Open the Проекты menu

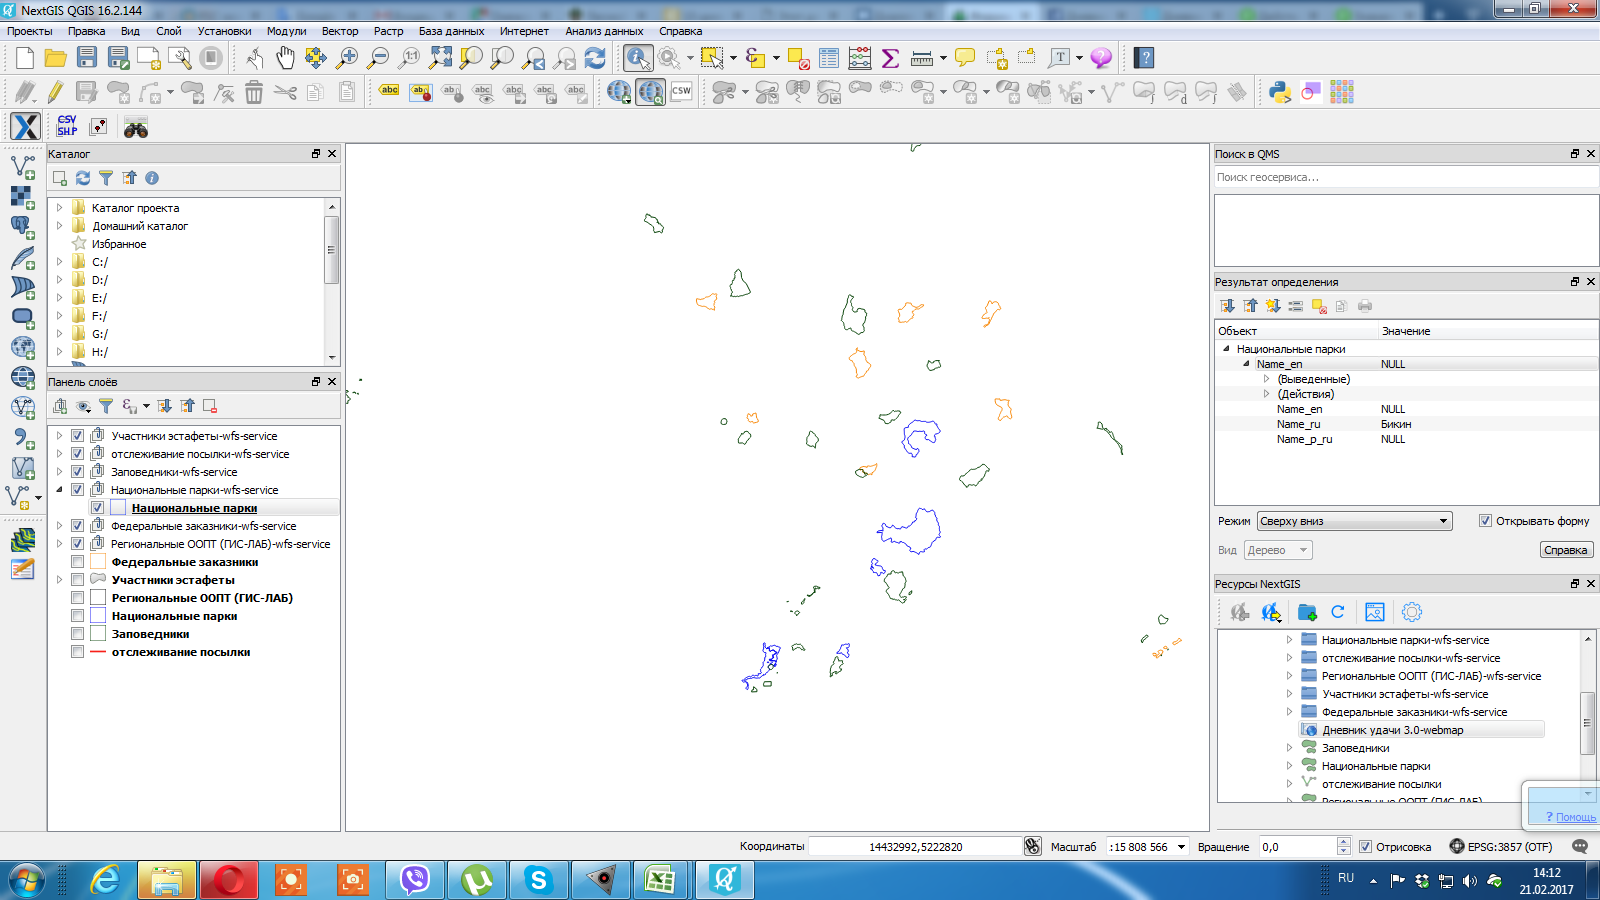tap(30, 31)
